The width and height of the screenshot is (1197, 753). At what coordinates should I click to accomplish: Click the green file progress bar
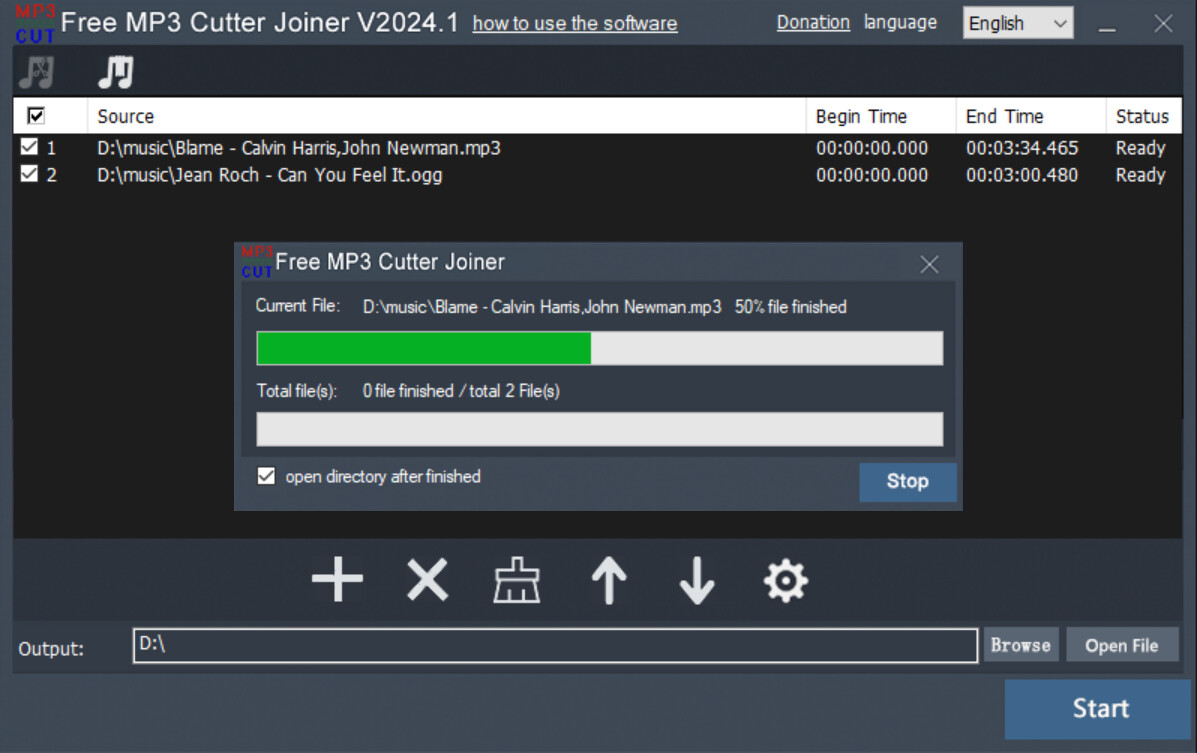[x=423, y=348]
